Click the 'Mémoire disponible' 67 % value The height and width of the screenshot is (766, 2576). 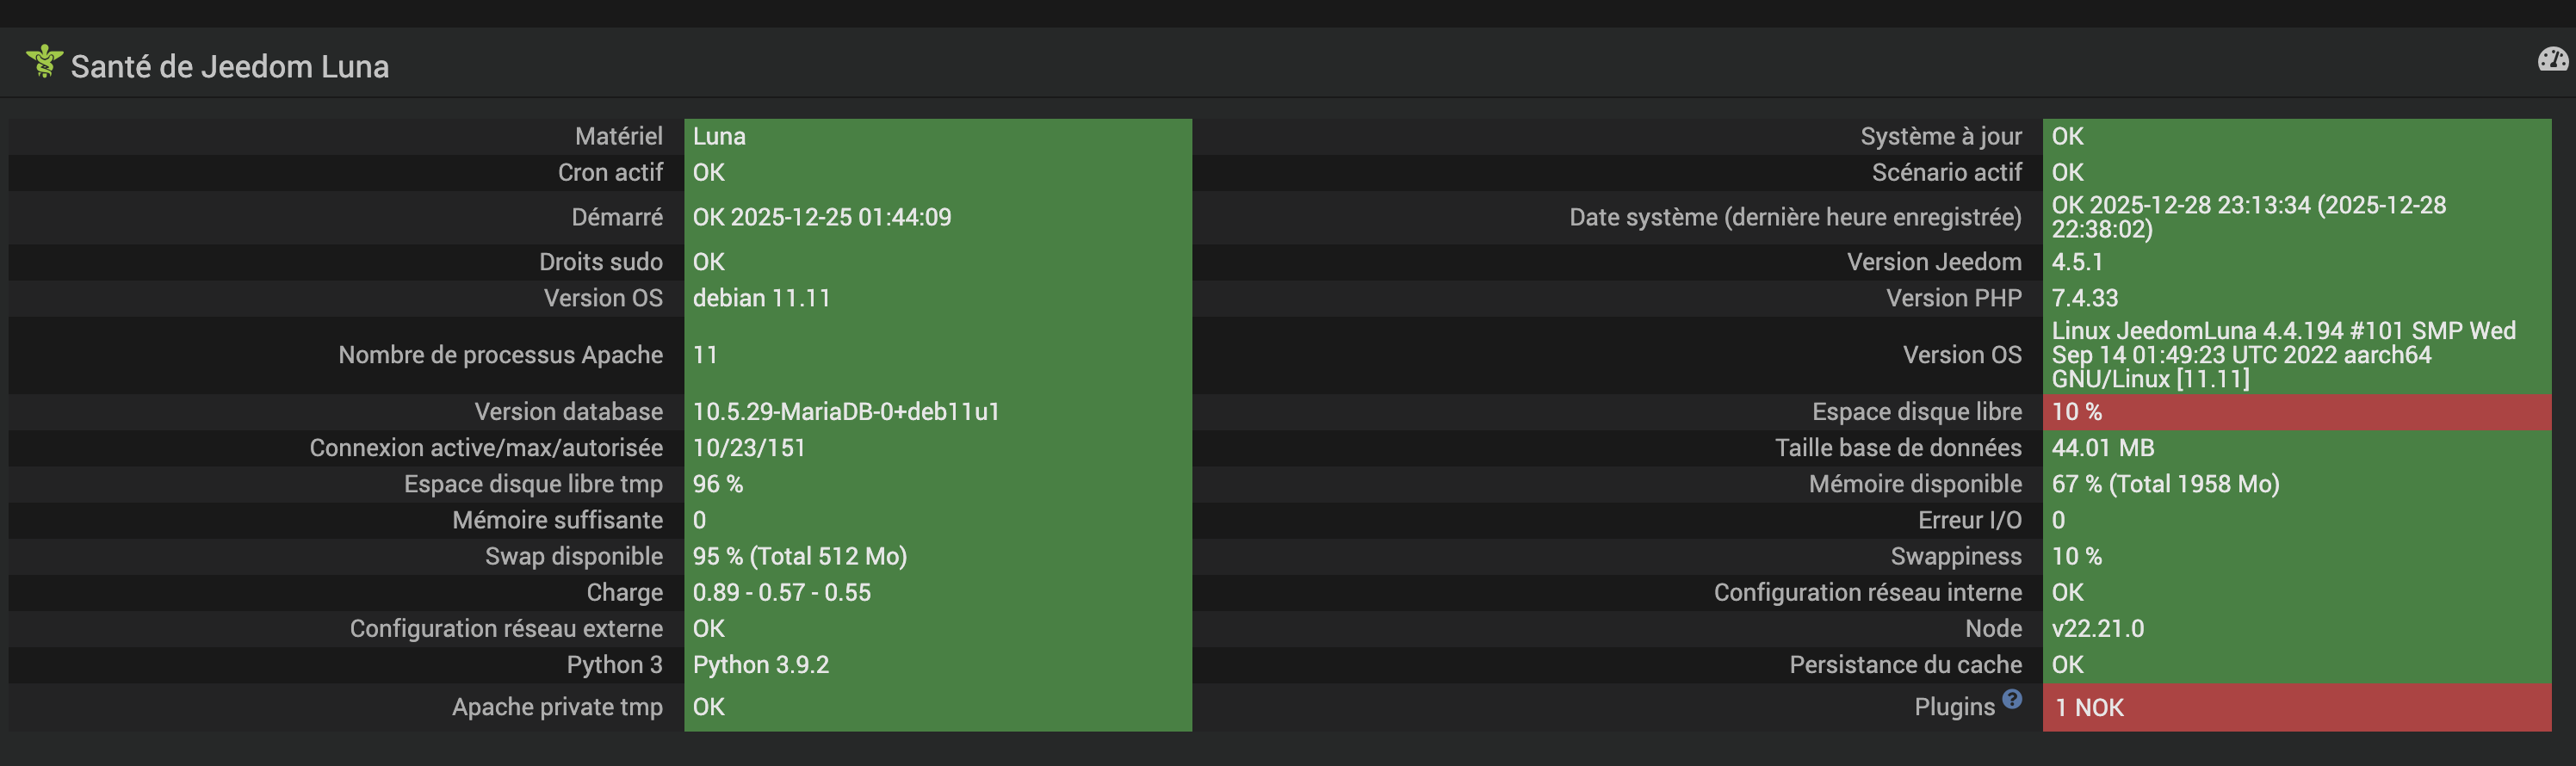pyautogui.click(x=2164, y=484)
